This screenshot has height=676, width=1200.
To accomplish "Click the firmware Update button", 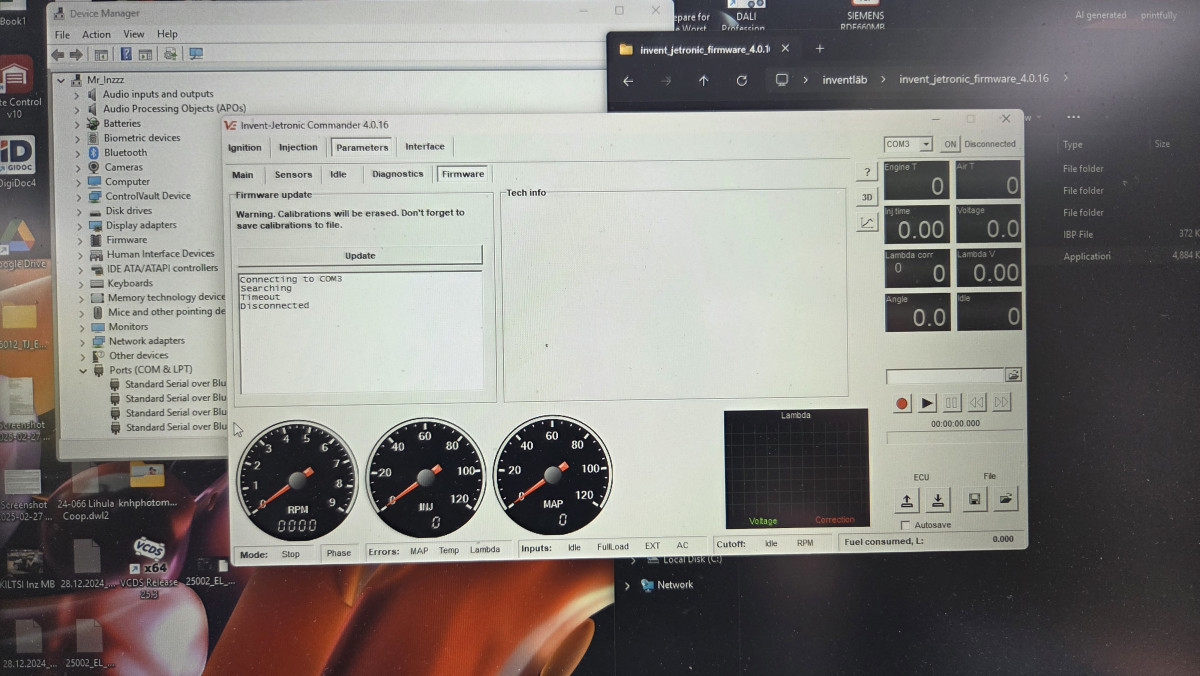I will pos(360,255).
